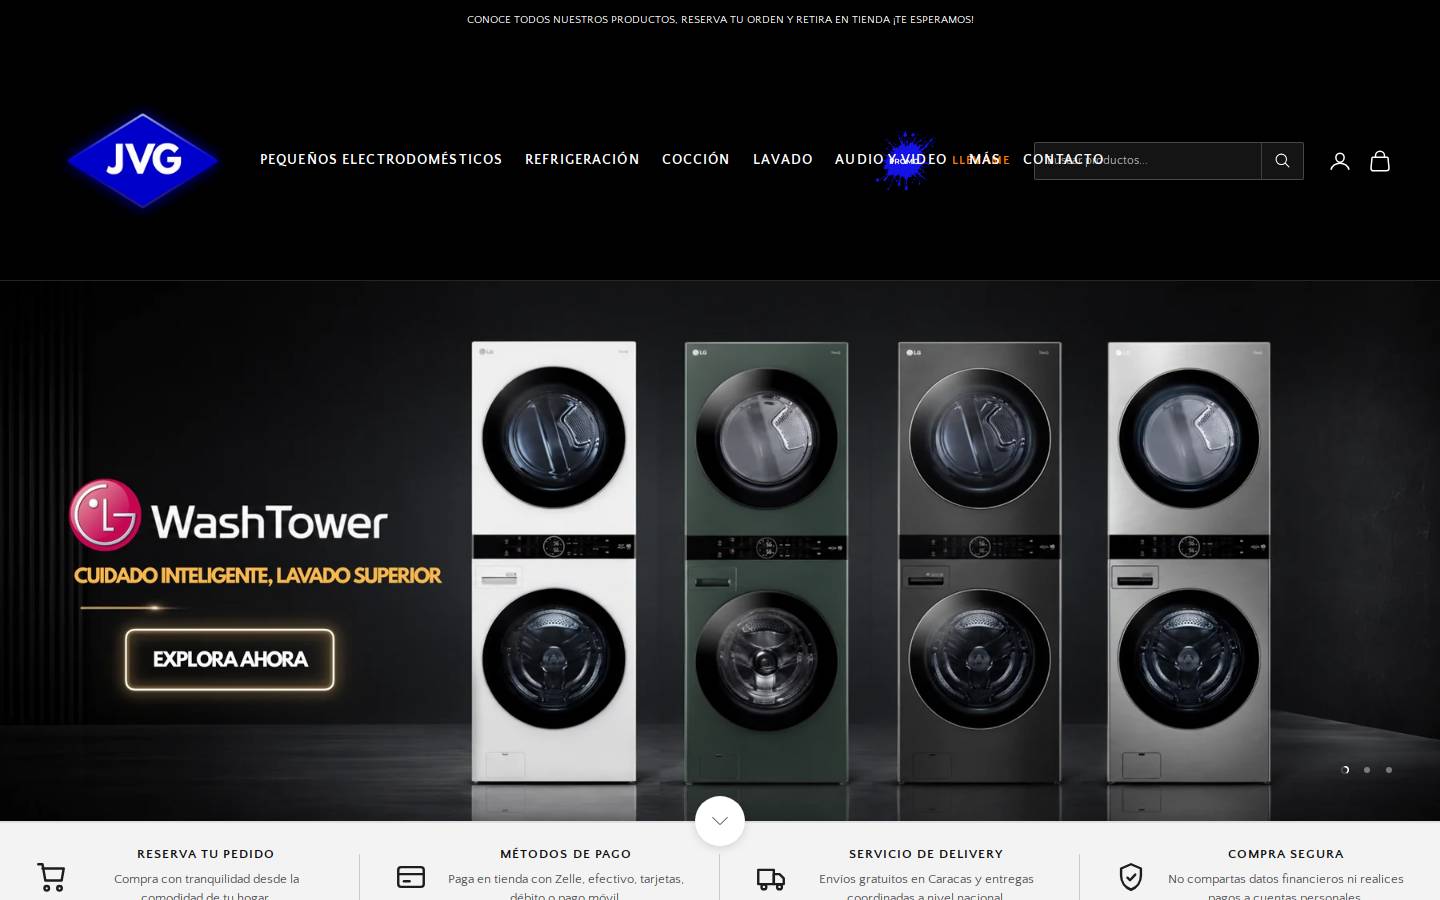This screenshot has height=900, width=1440.
Task: Click the silver WashTower unit
Action: pos(1189,562)
